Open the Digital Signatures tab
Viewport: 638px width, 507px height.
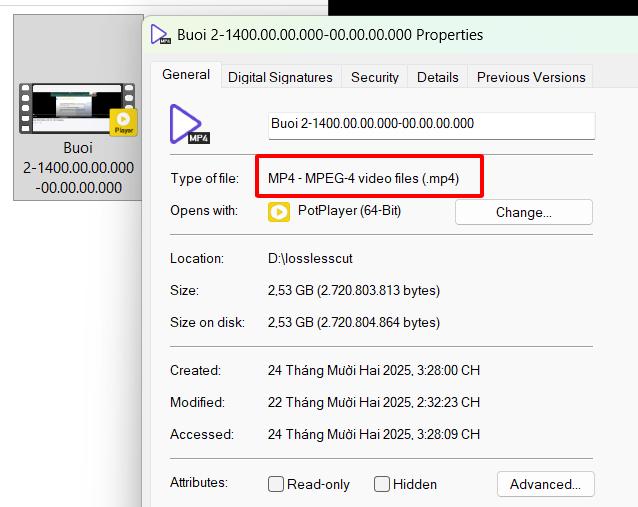pos(280,77)
